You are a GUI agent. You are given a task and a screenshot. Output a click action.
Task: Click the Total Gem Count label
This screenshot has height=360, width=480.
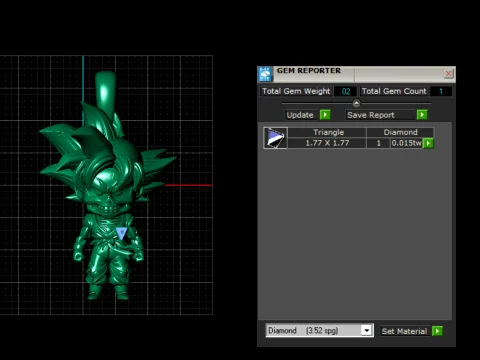(x=394, y=91)
